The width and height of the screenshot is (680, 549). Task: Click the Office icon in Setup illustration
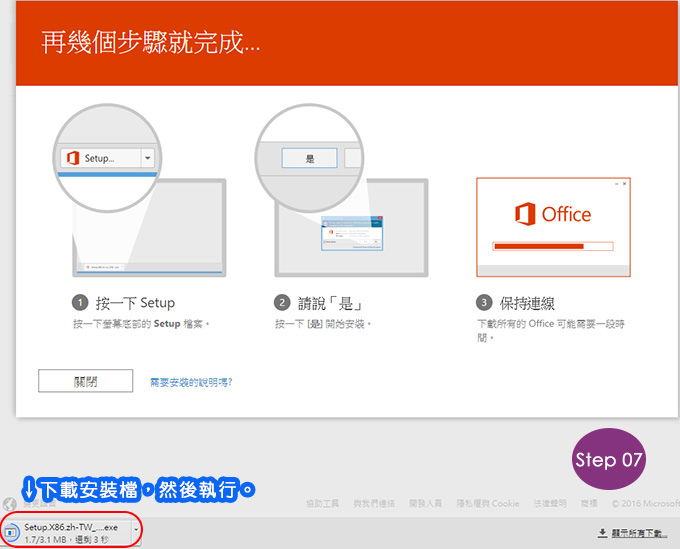point(72,158)
